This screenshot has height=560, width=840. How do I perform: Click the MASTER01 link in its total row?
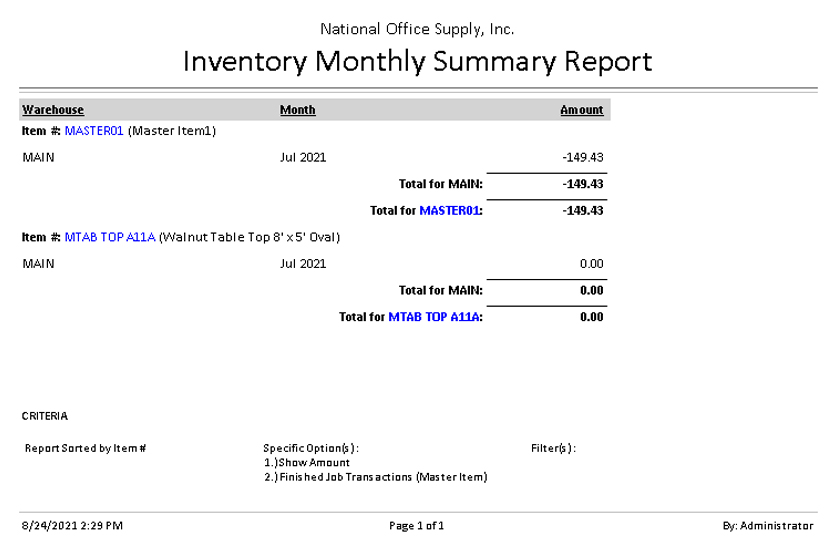(x=450, y=211)
